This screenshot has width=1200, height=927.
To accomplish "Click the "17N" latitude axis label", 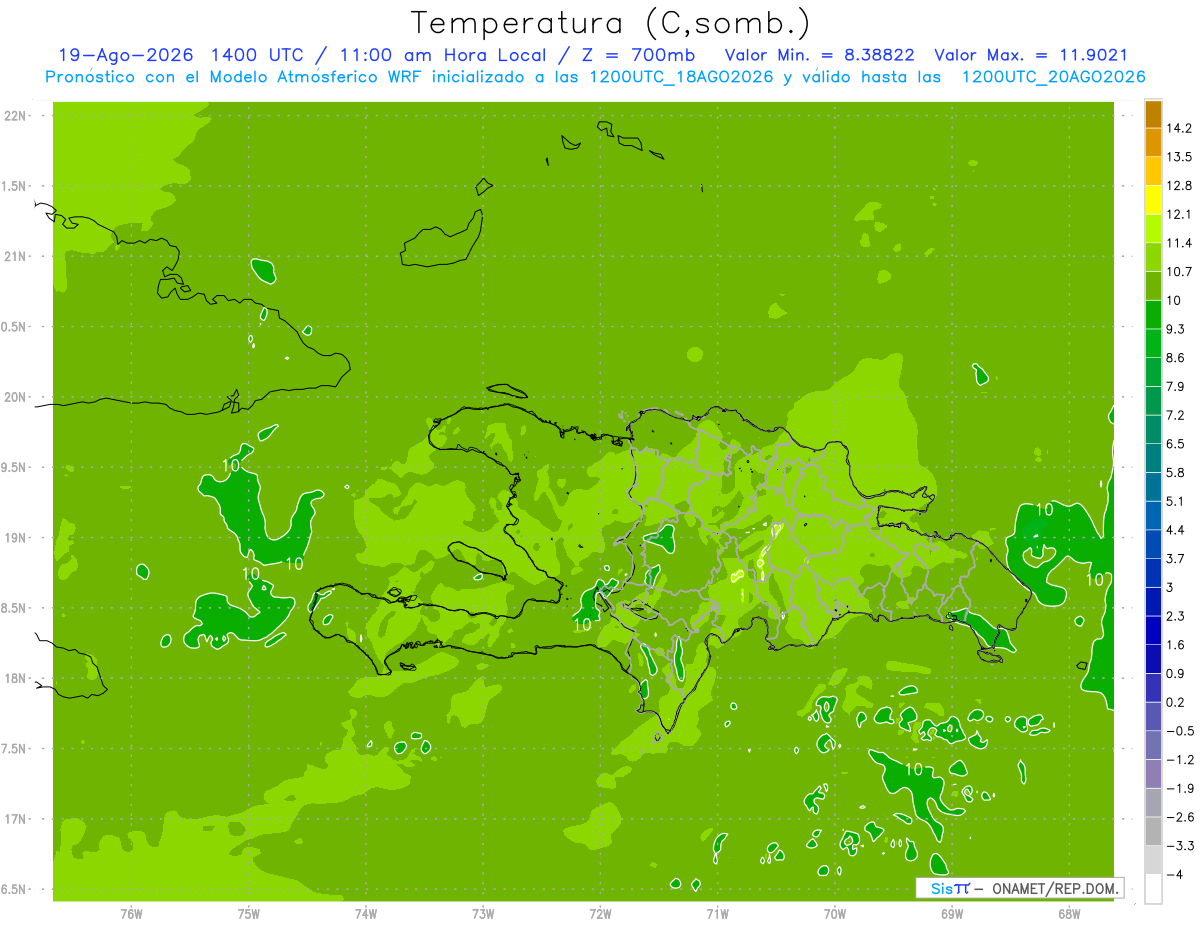I will coord(15,819).
